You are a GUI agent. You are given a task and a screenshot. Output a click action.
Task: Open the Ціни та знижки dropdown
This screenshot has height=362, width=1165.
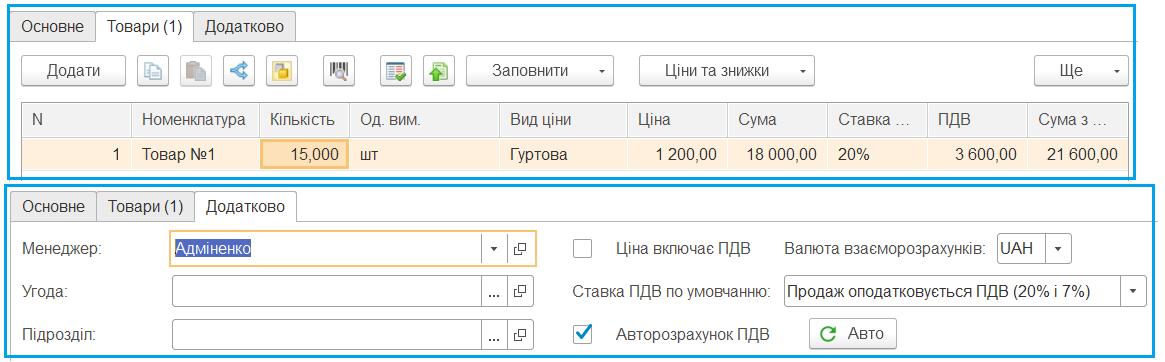727,71
